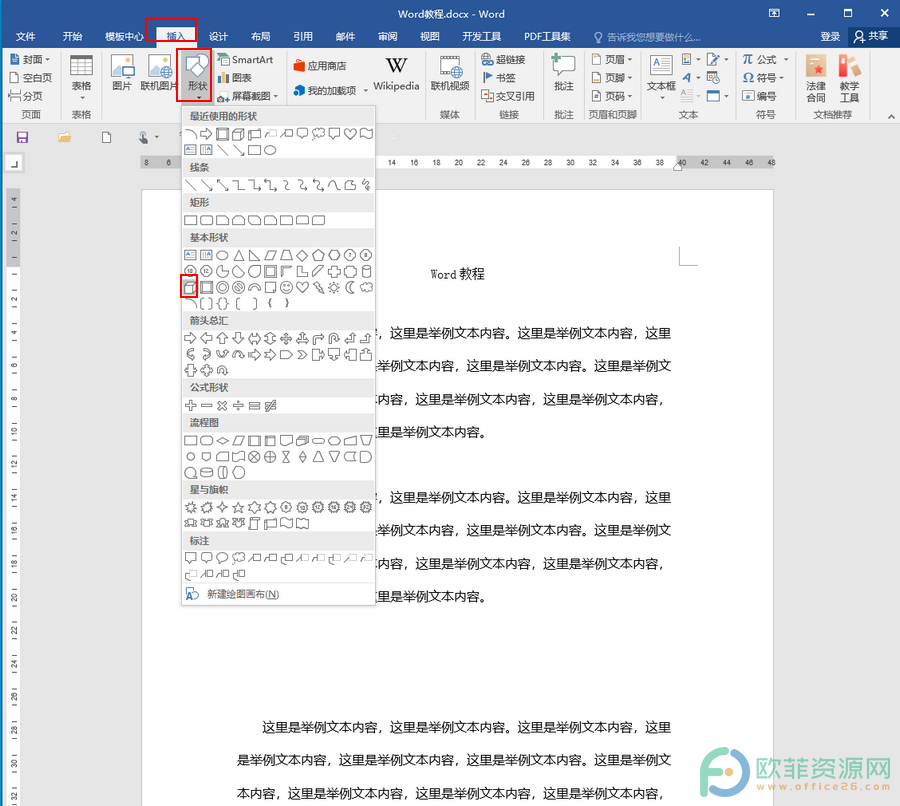Pick the cylinder (can) shape
This screenshot has width=900, height=806.
(366, 272)
